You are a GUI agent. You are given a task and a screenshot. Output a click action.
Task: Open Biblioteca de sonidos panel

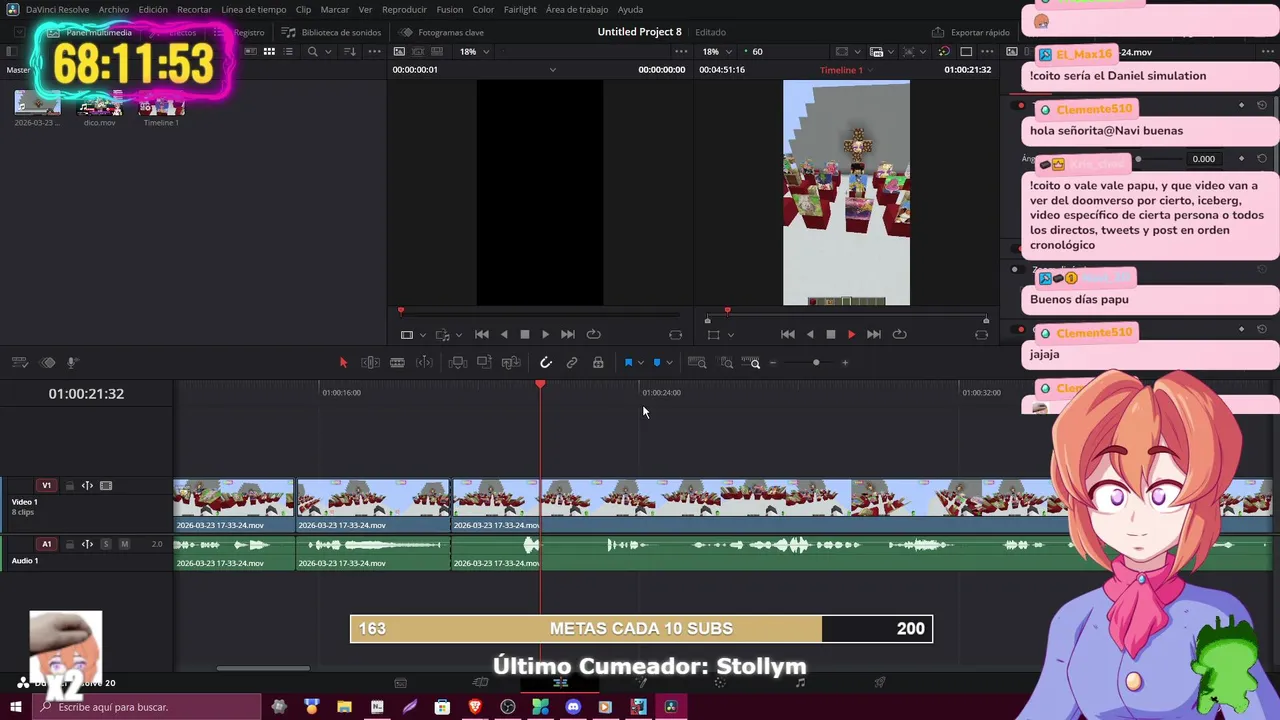(331, 32)
